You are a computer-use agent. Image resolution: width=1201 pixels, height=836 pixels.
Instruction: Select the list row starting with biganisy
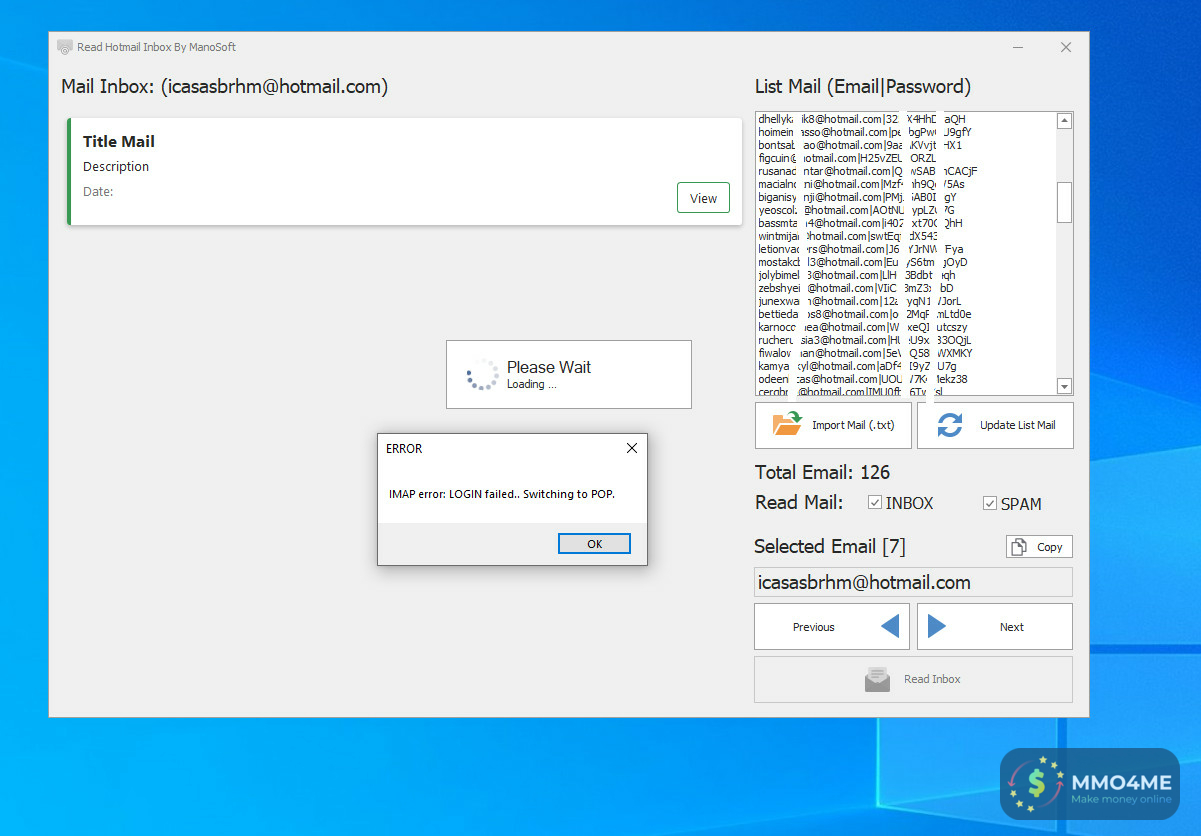tap(906, 197)
